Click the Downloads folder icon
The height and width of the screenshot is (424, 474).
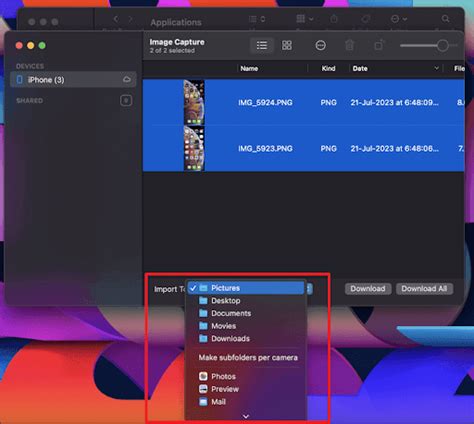[x=203, y=339]
